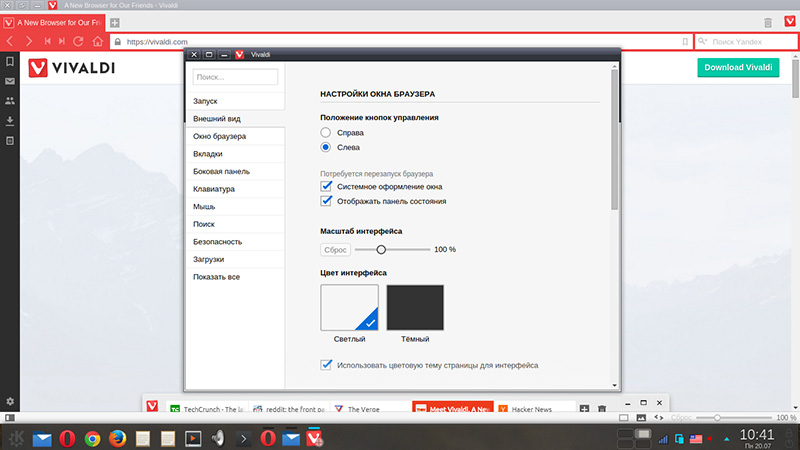Open the Downloads panel in the sidebar

point(10,121)
